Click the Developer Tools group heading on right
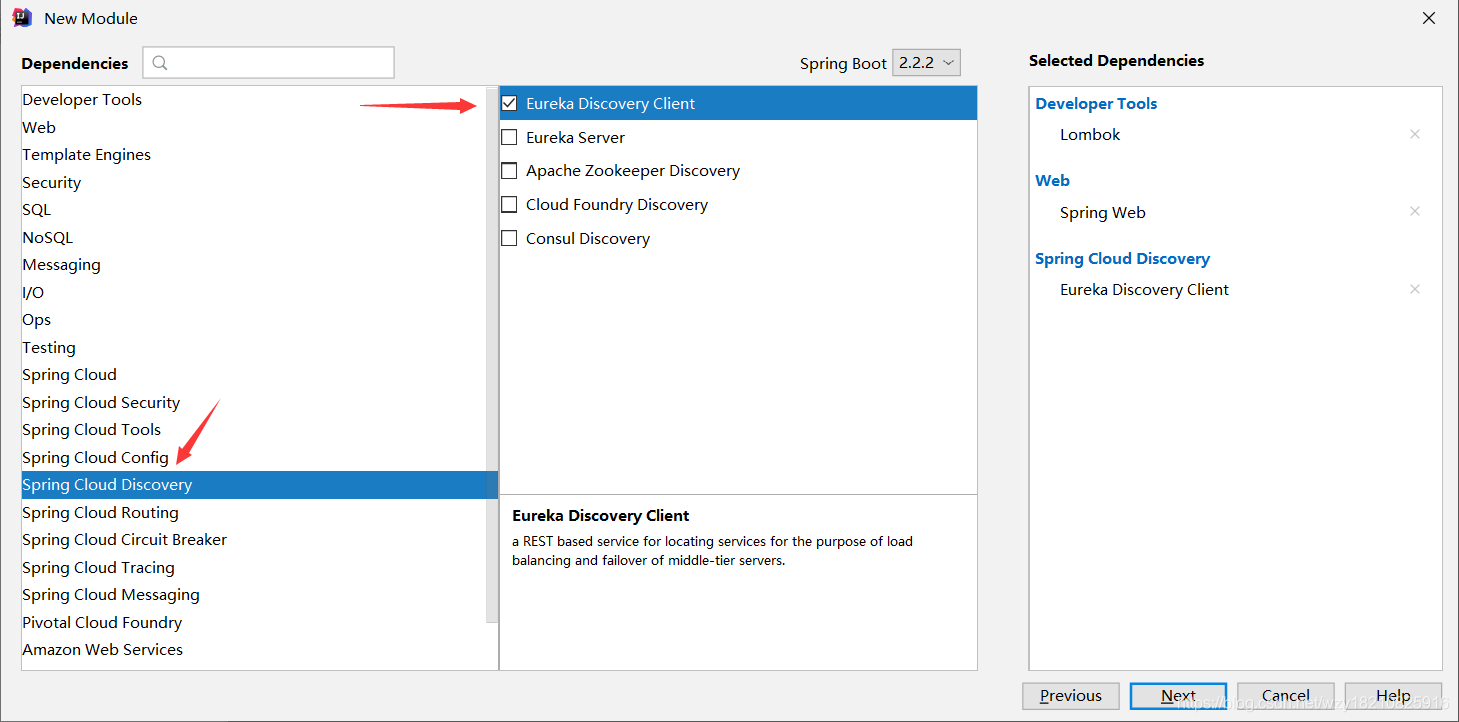Viewport: 1459px width, 722px height. click(x=1096, y=103)
